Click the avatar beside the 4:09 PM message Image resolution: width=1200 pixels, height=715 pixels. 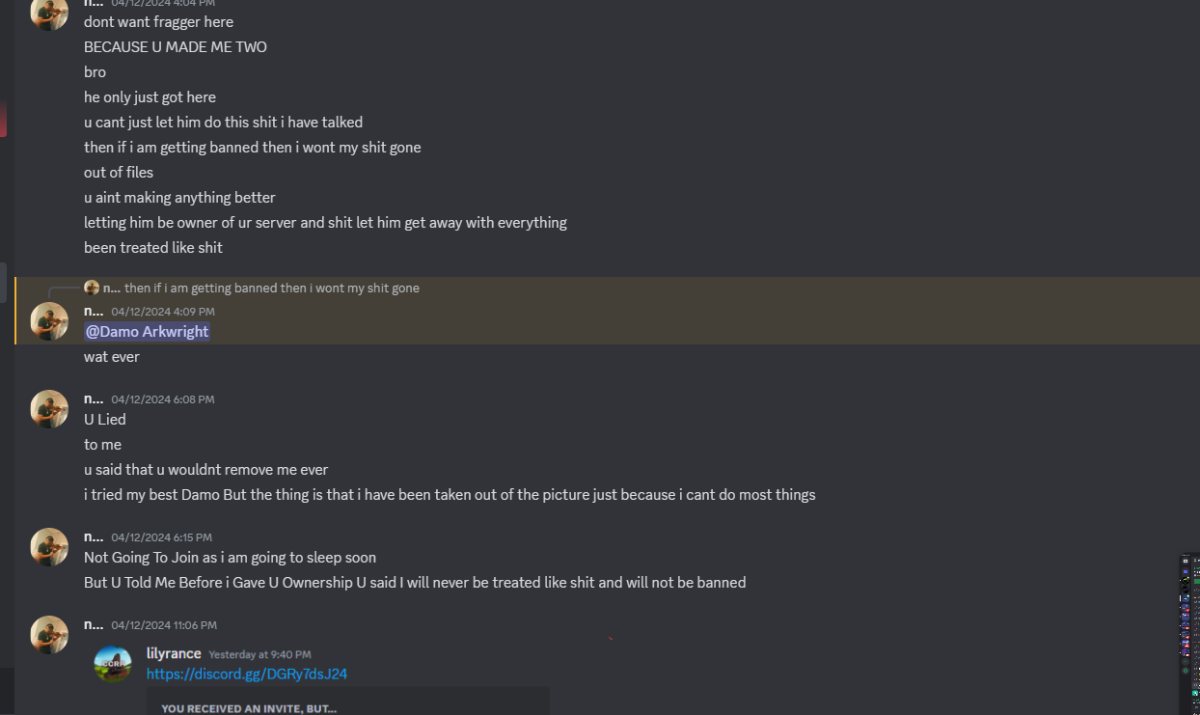point(49,320)
